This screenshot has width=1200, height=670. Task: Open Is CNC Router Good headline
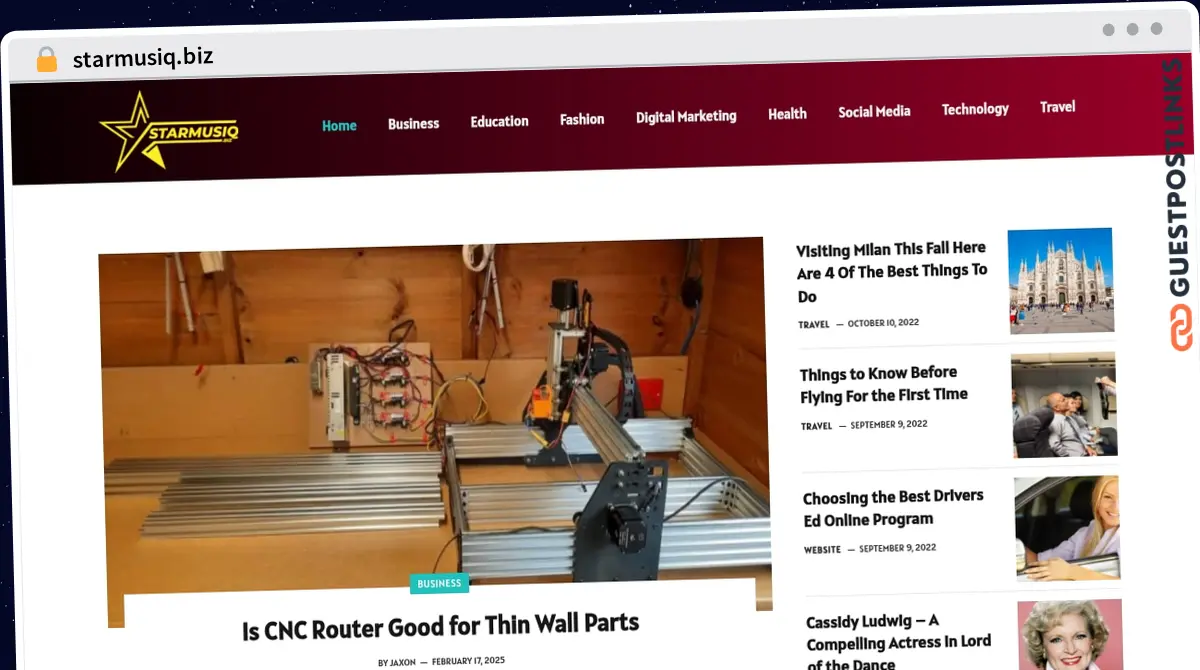pos(440,627)
